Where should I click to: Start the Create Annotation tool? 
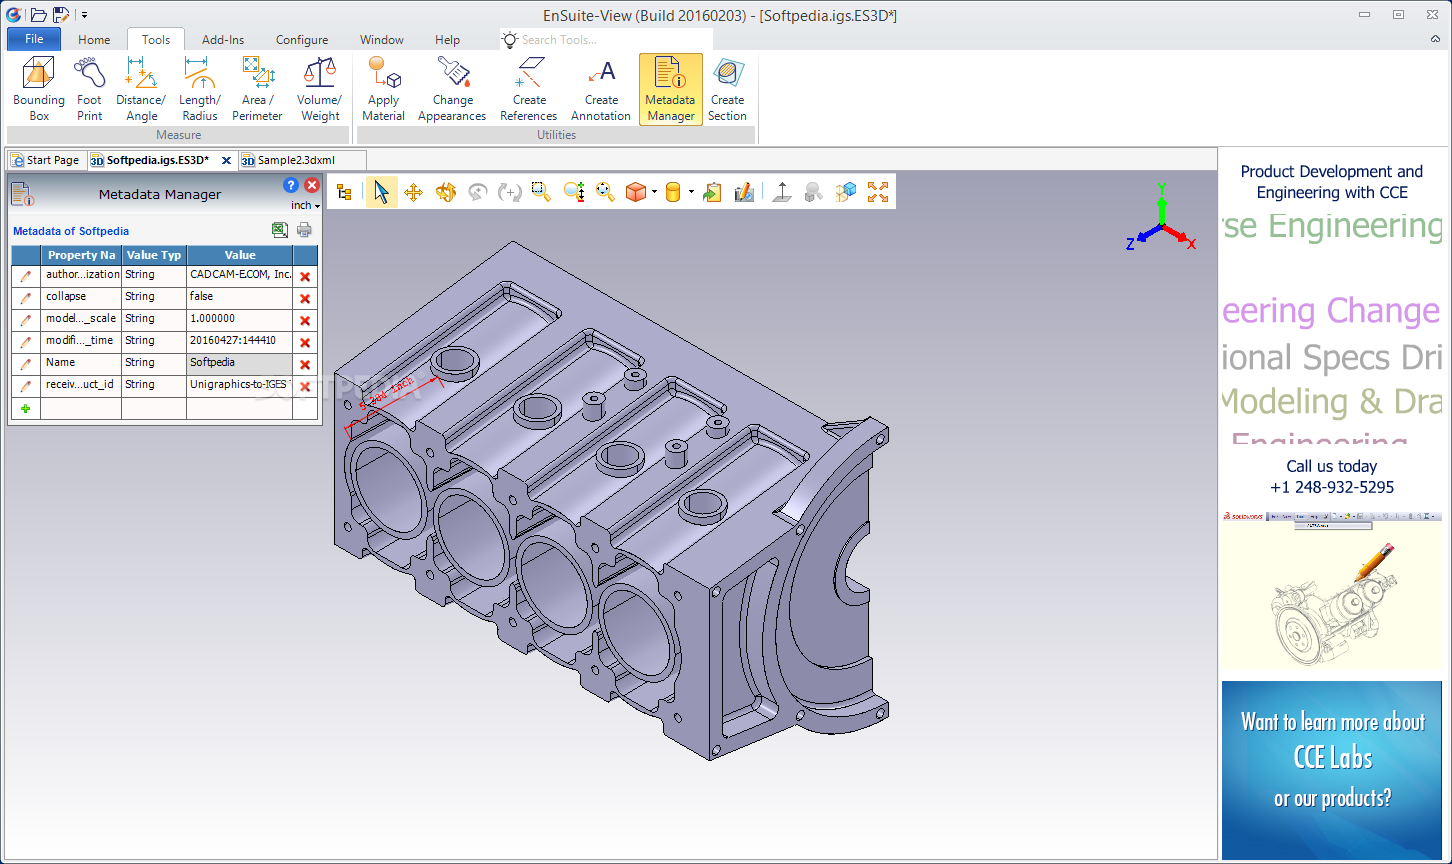click(601, 89)
